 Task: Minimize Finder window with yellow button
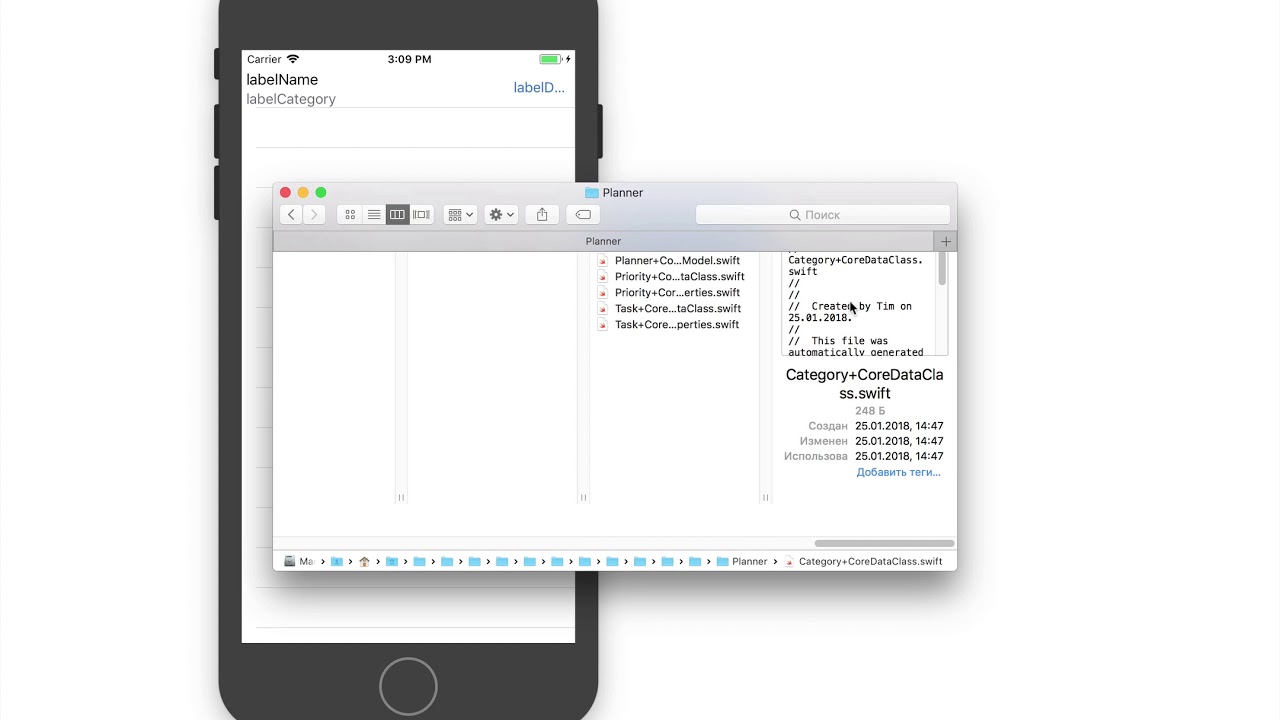tap(303, 192)
